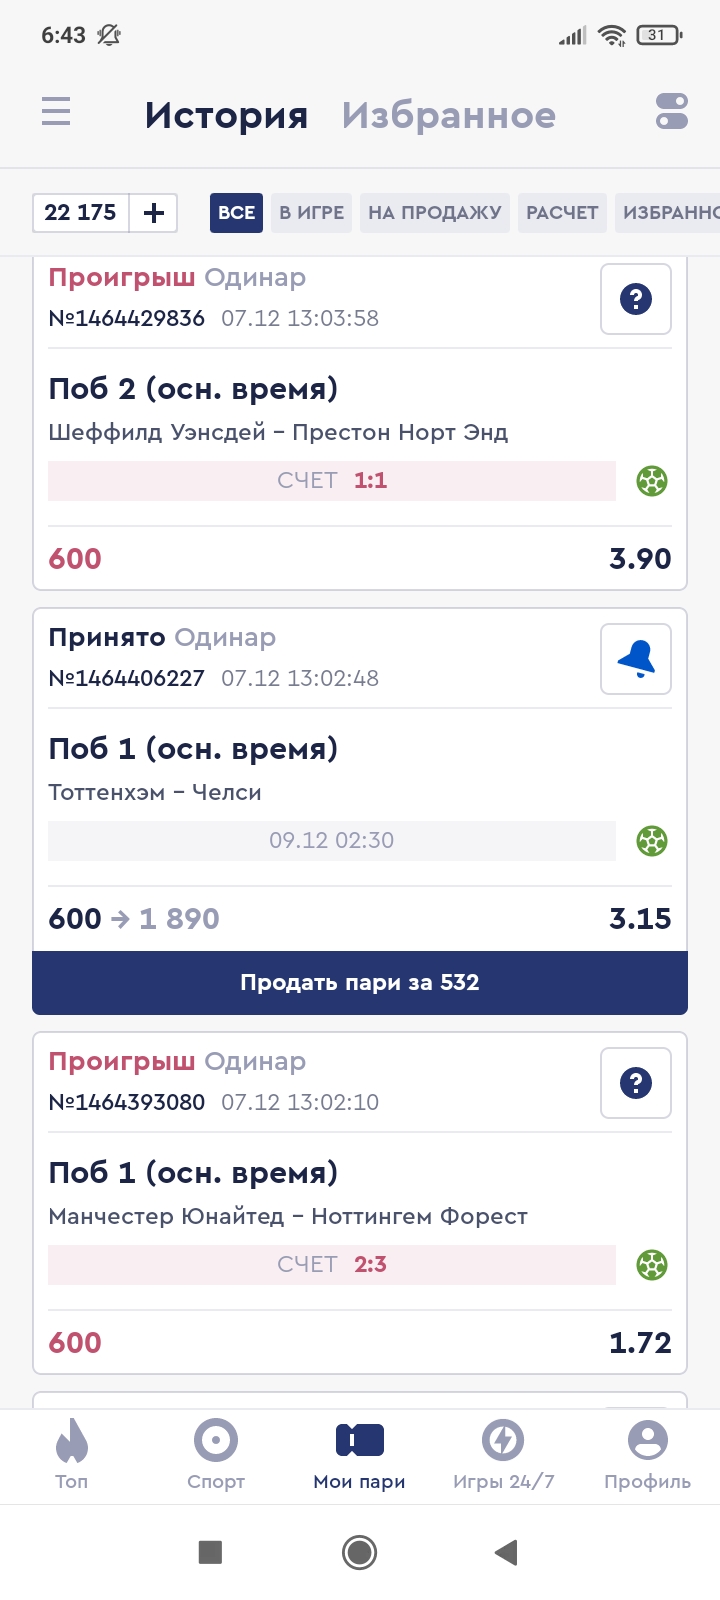The height and width of the screenshot is (1600, 720).
Task: Select the История header tab
Action: [x=226, y=116]
